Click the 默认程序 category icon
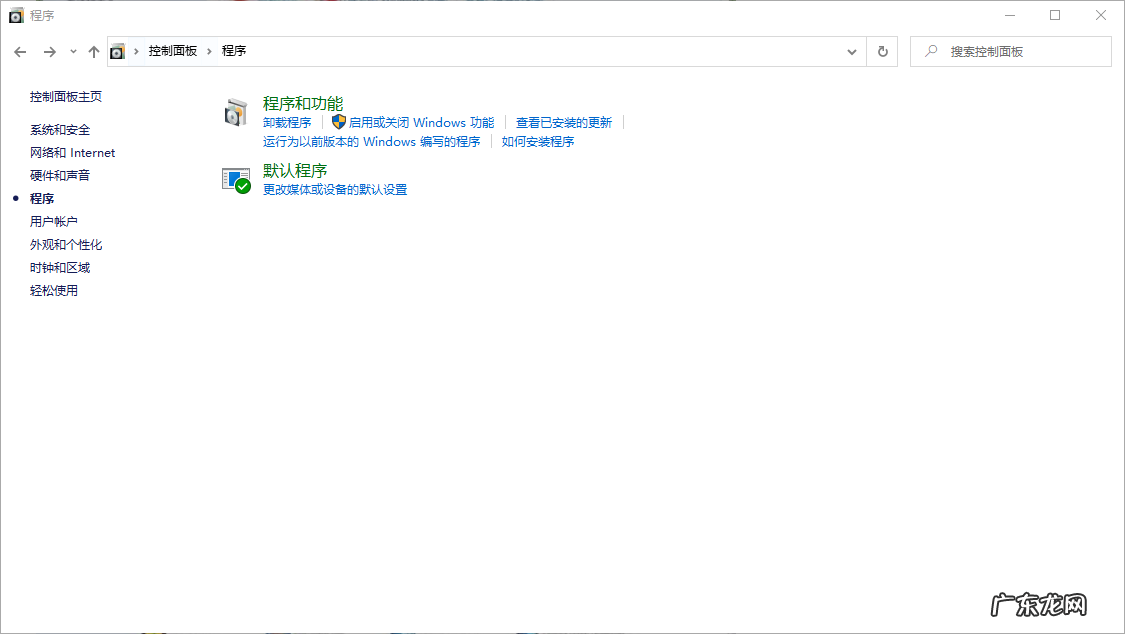Screen dimensions: 1125x634 pos(236,179)
